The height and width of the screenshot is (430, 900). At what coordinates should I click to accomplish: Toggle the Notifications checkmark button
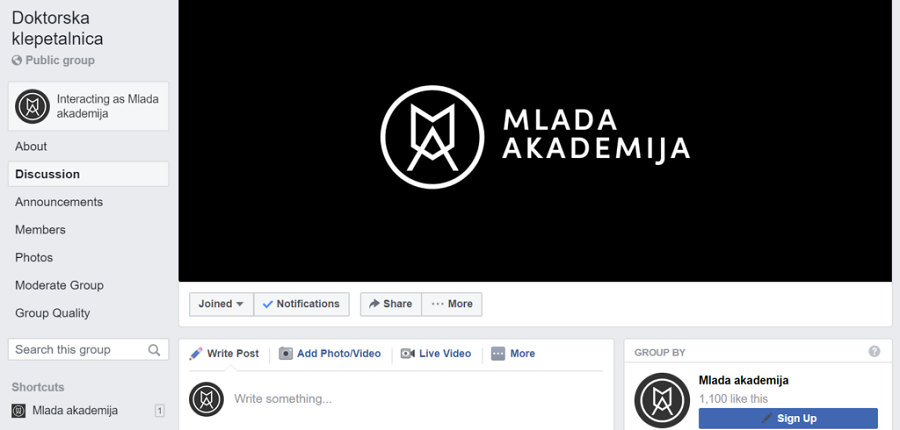[301, 304]
